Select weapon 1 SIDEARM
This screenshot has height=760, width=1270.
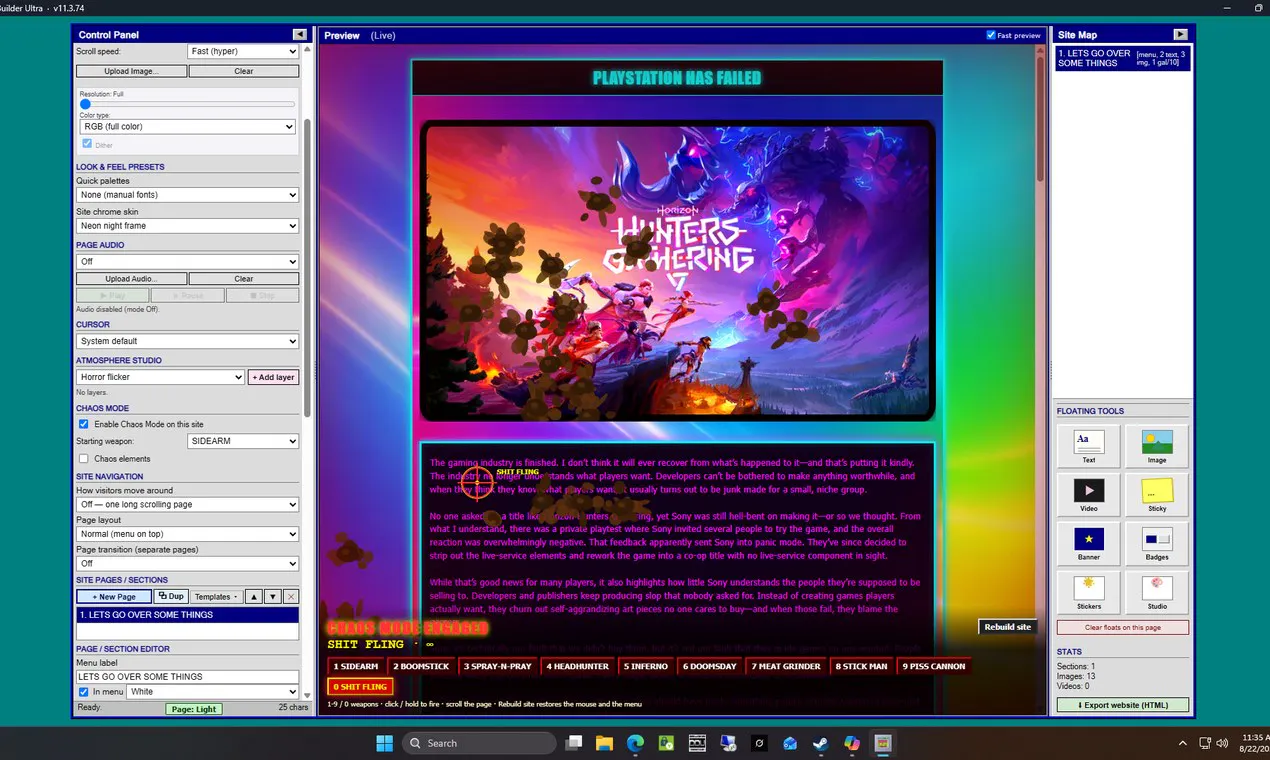356,666
